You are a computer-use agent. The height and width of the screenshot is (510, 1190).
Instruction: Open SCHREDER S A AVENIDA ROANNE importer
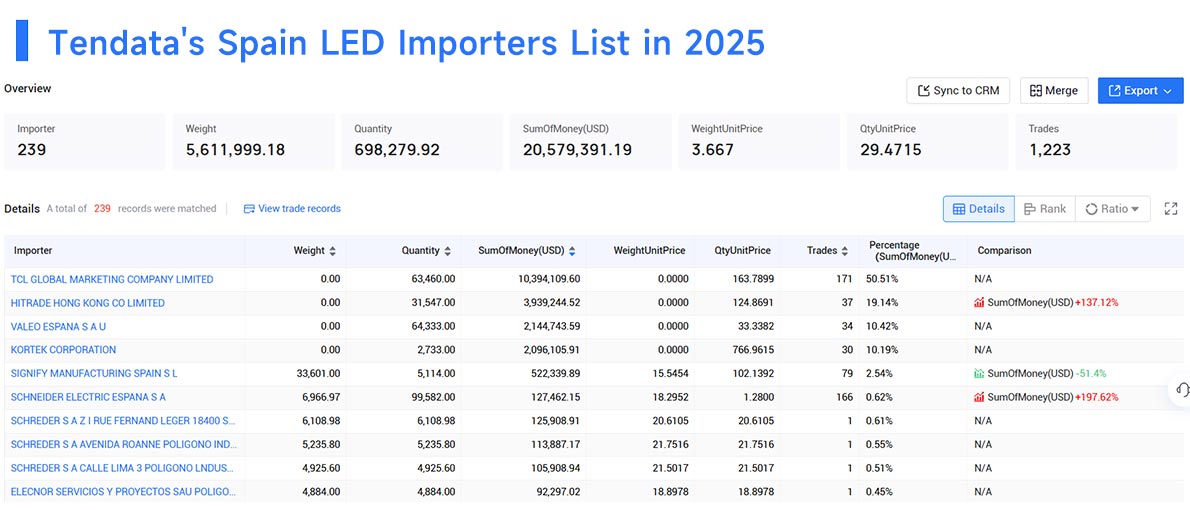123,444
